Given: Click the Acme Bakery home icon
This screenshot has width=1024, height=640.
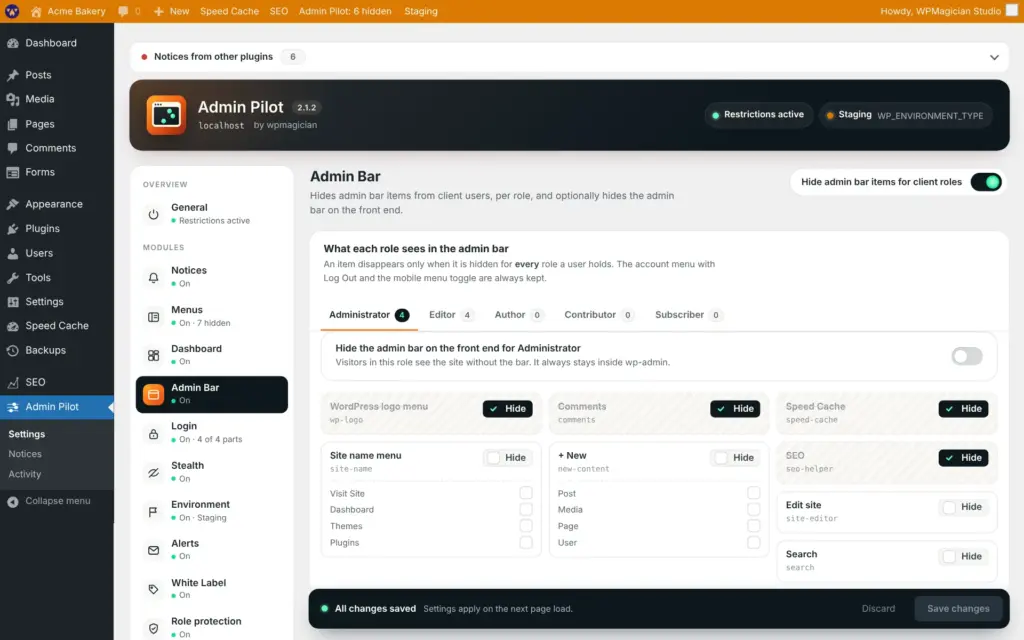Looking at the screenshot, I should (x=36, y=11).
